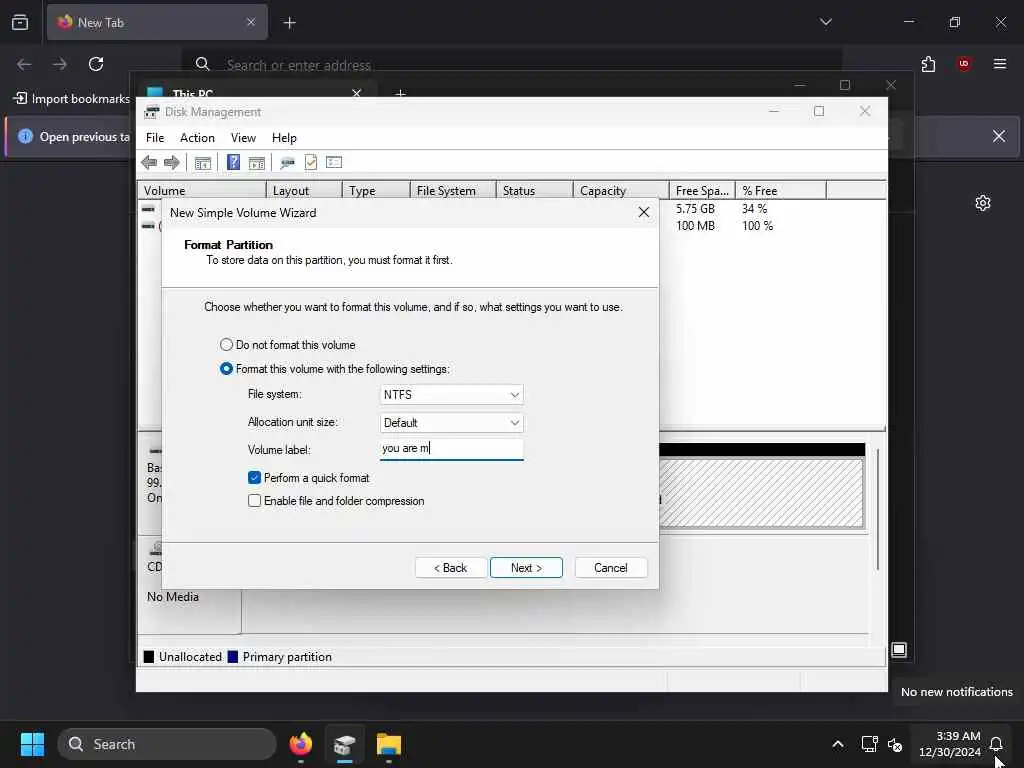The height and width of the screenshot is (768, 1024).
Task: Click the Capacity column header
Action: point(620,191)
